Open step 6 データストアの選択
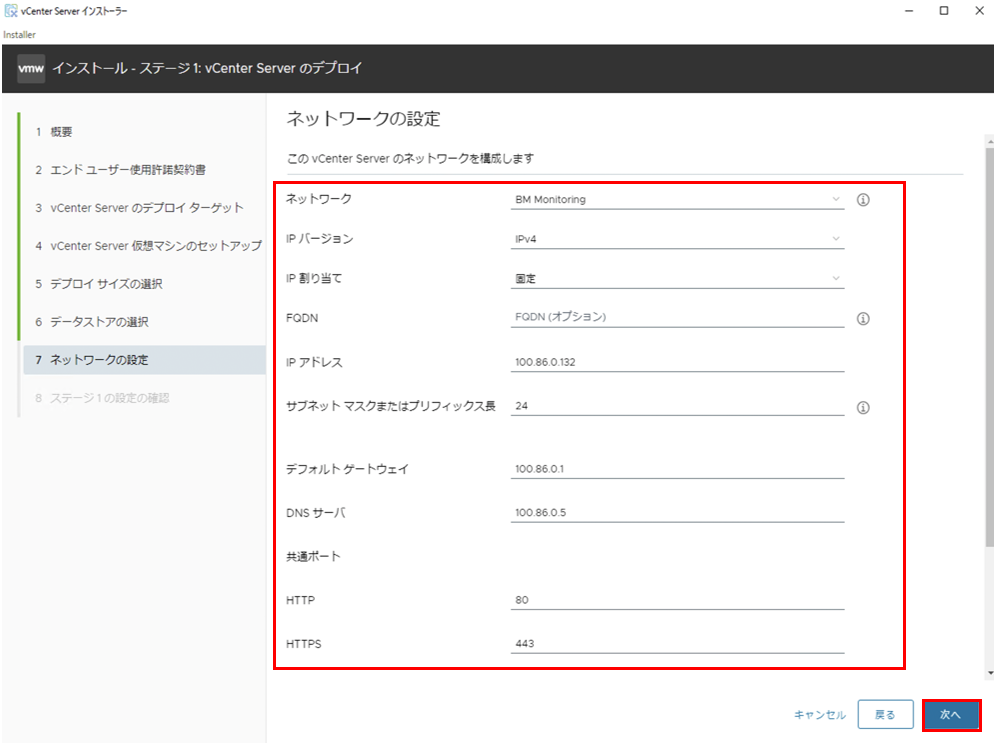This screenshot has height=746, width=998. tap(92, 322)
